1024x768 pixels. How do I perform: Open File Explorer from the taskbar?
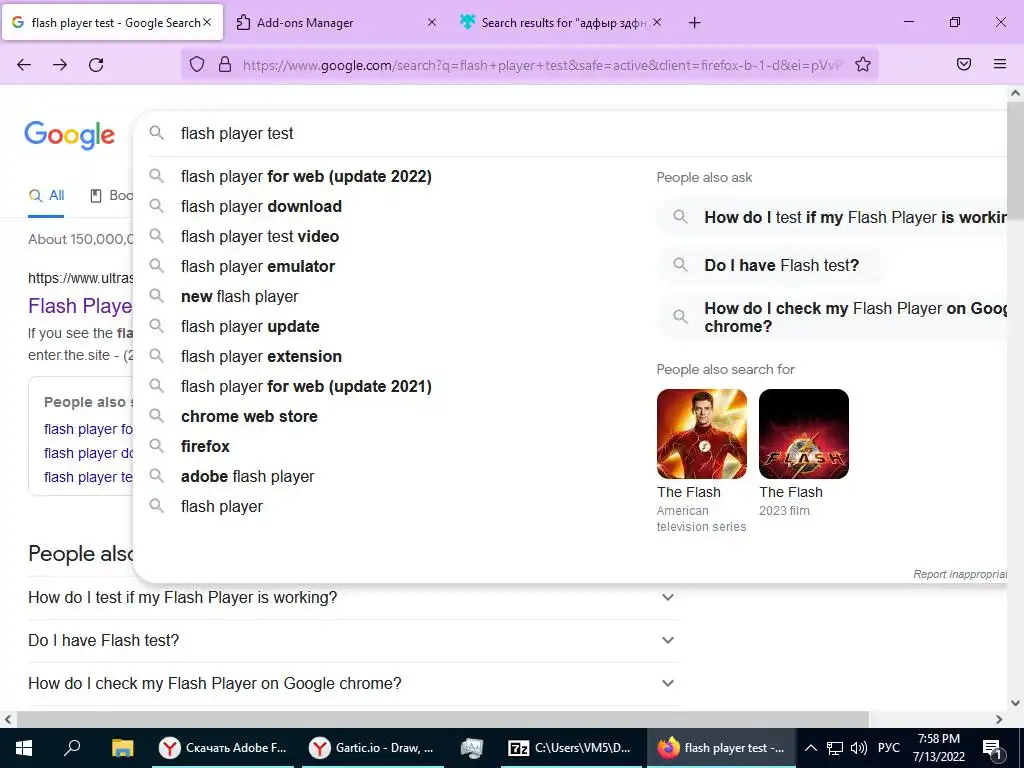coord(122,748)
